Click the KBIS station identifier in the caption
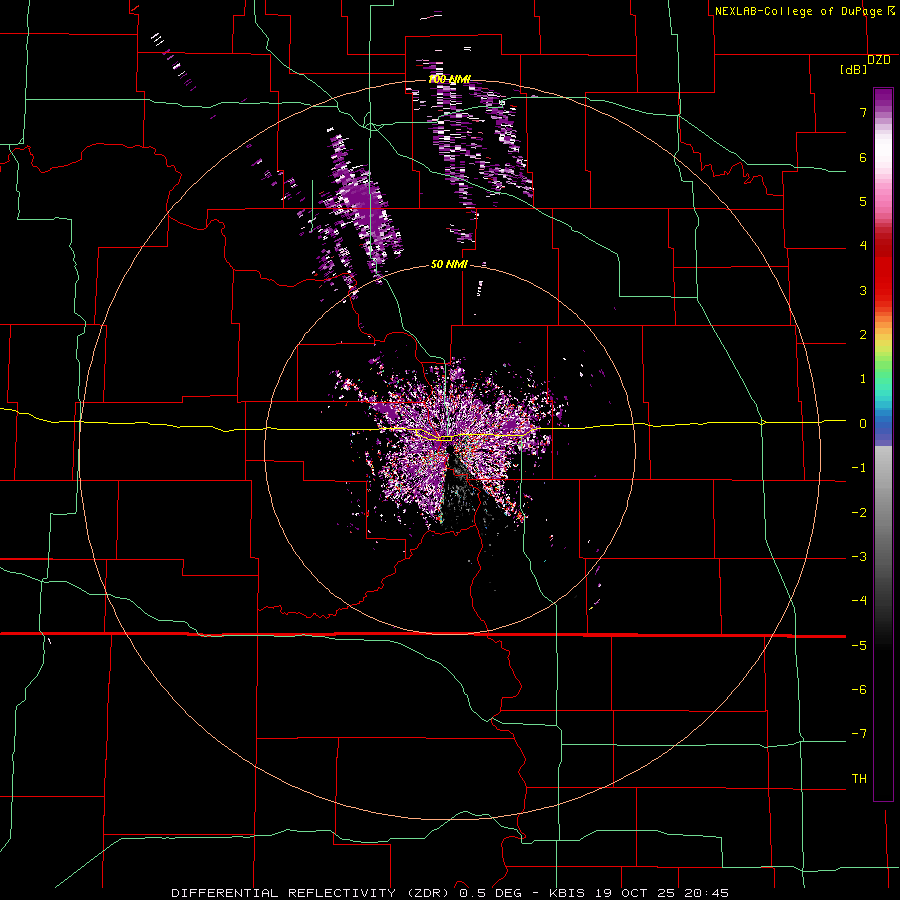 pos(567,893)
